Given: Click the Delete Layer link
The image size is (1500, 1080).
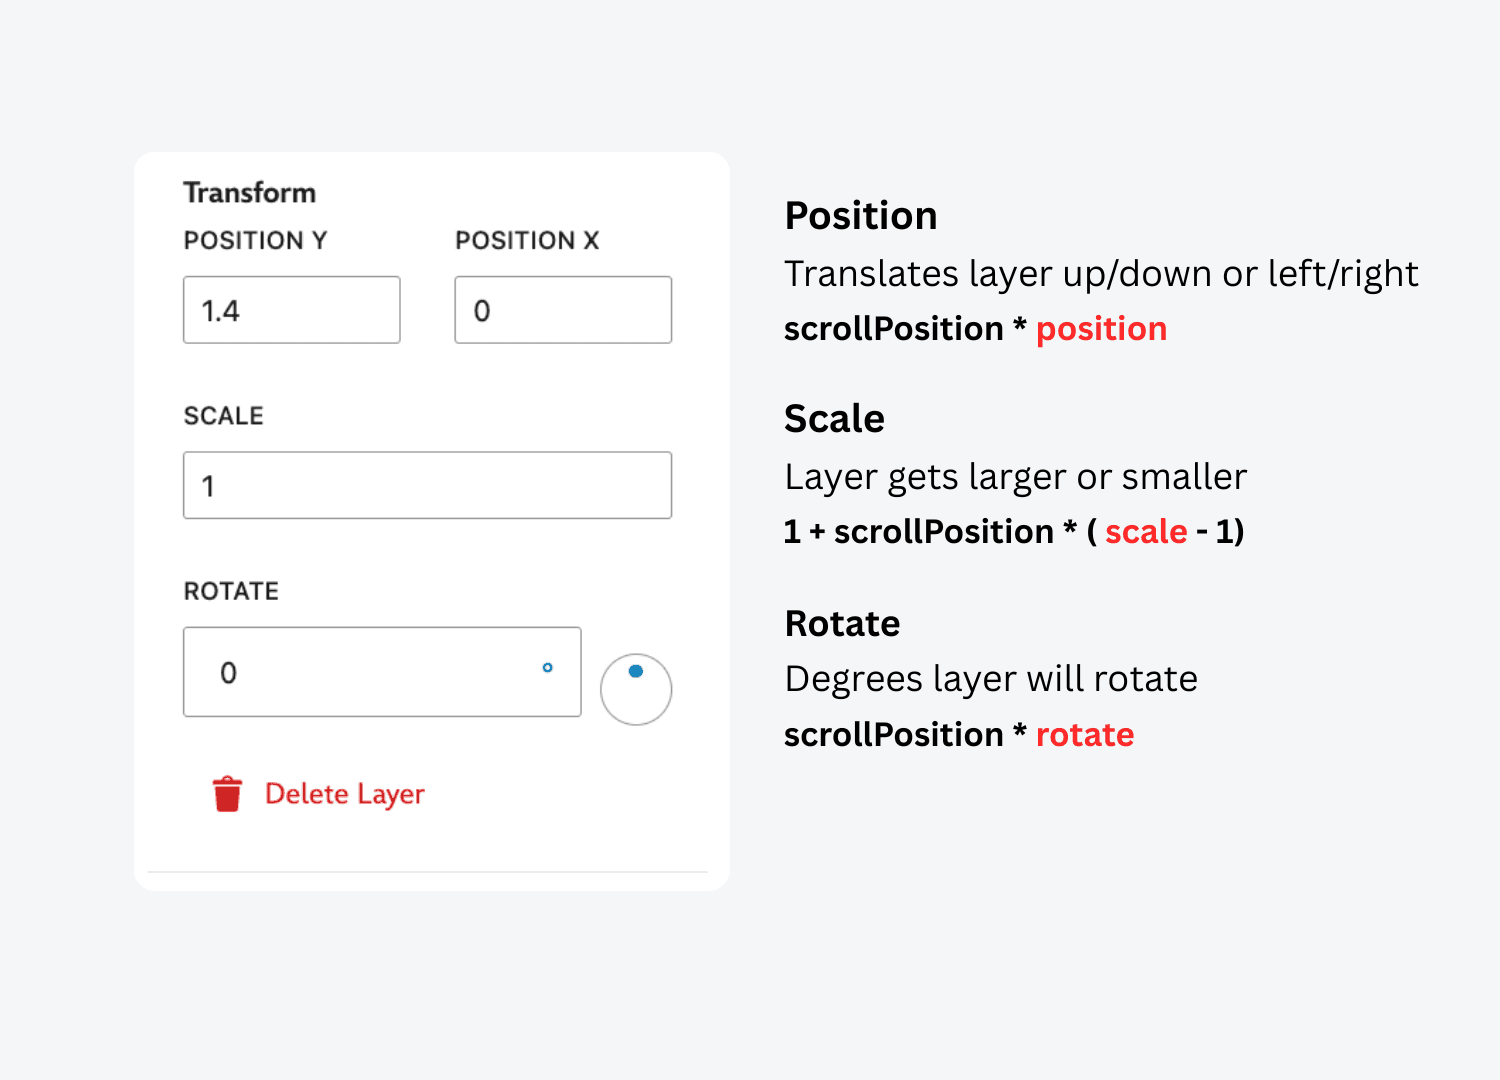Looking at the screenshot, I should tap(344, 794).
